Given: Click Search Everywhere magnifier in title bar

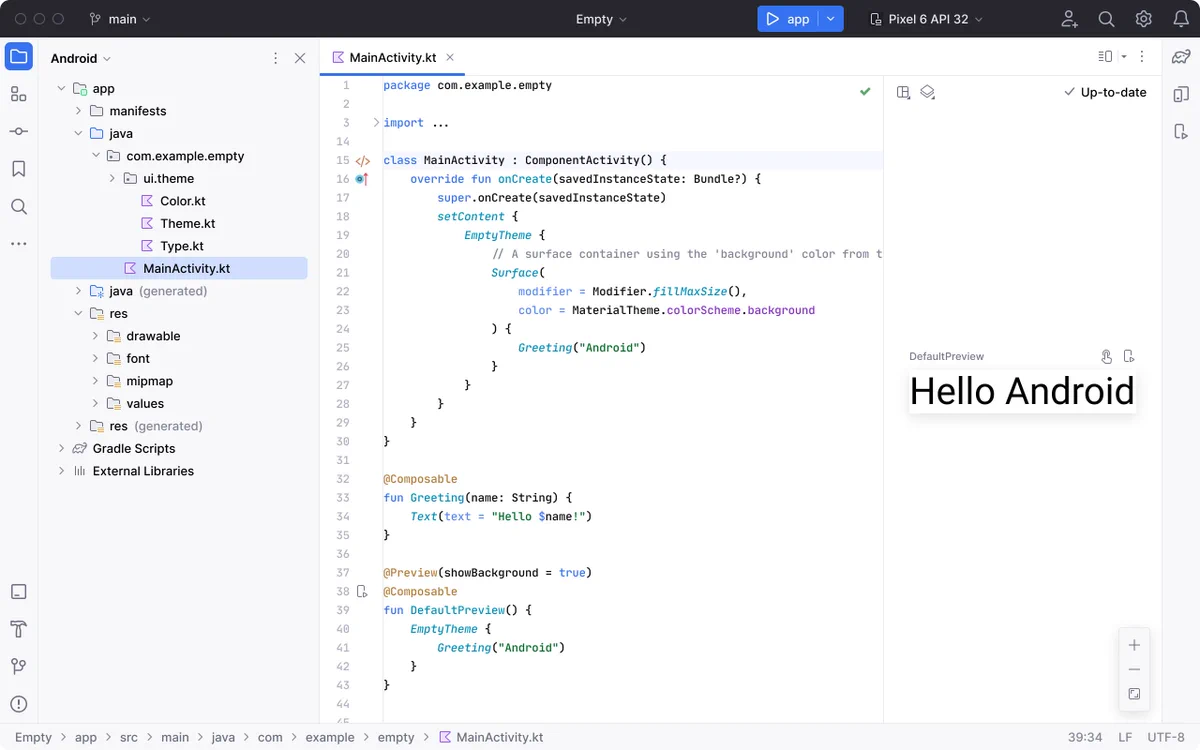Looking at the screenshot, I should (x=1106, y=19).
